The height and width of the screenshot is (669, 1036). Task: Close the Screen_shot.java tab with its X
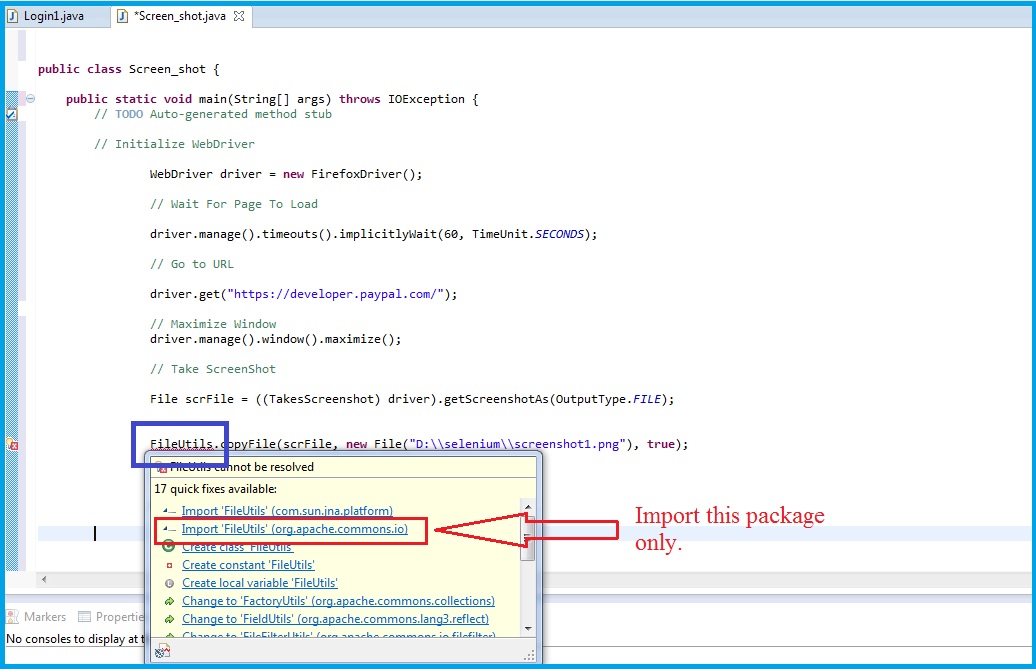pyautogui.click(x=239, y=16)
